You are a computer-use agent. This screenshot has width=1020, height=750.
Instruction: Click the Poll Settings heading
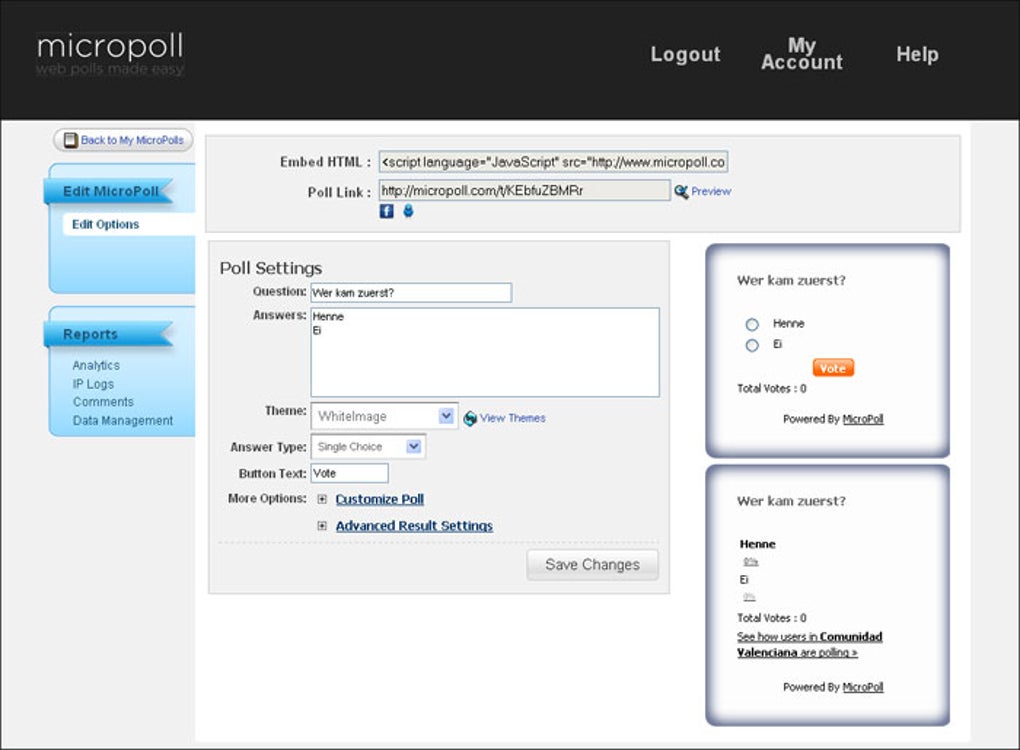pyautogui.click(x=271, y=268)
